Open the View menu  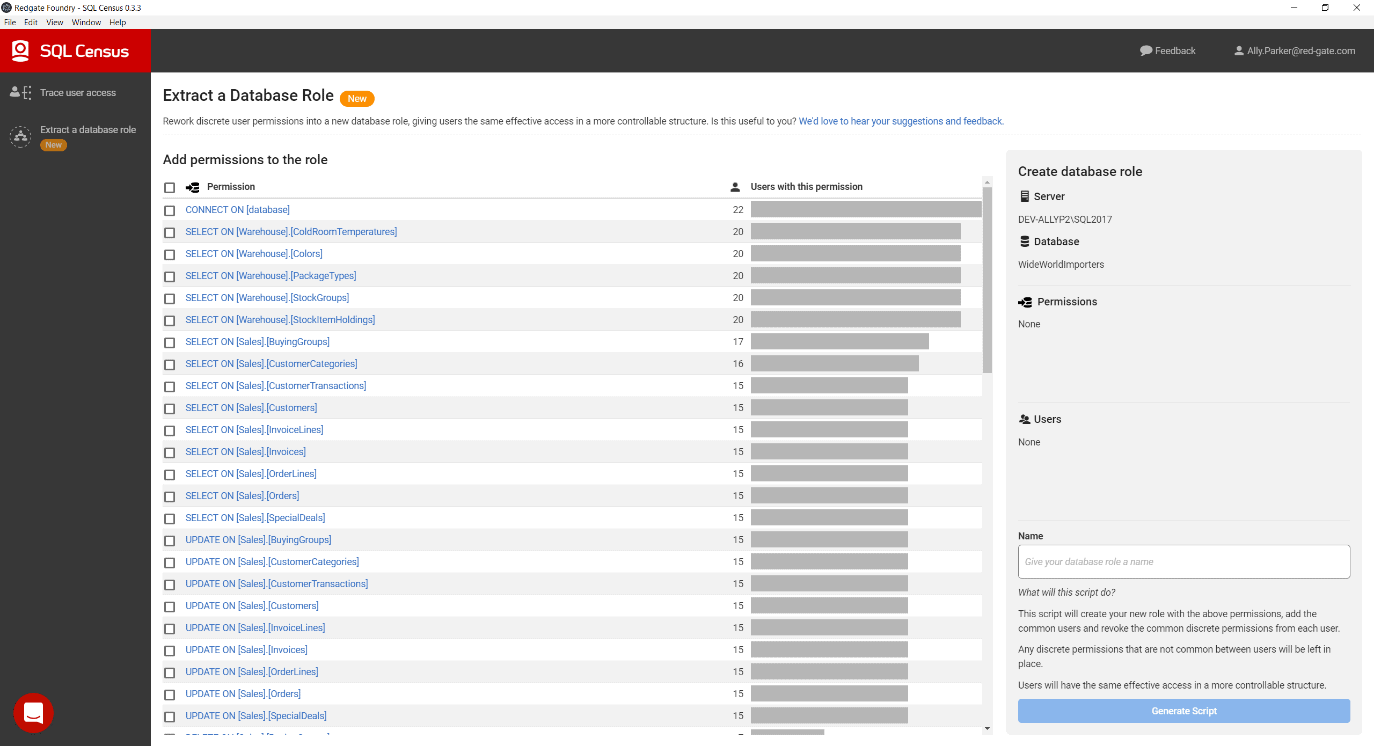tap(55, 22)
